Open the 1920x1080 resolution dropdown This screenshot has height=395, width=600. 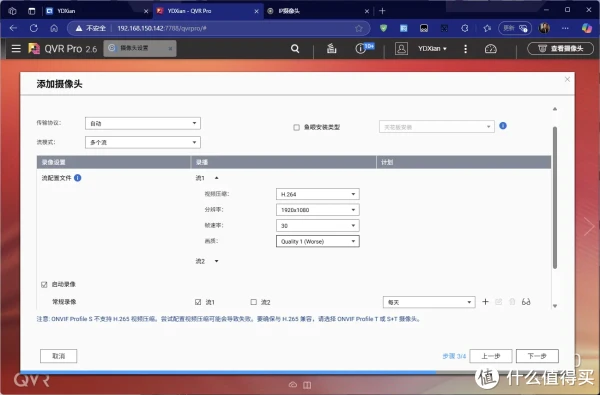tap(318, 210)
